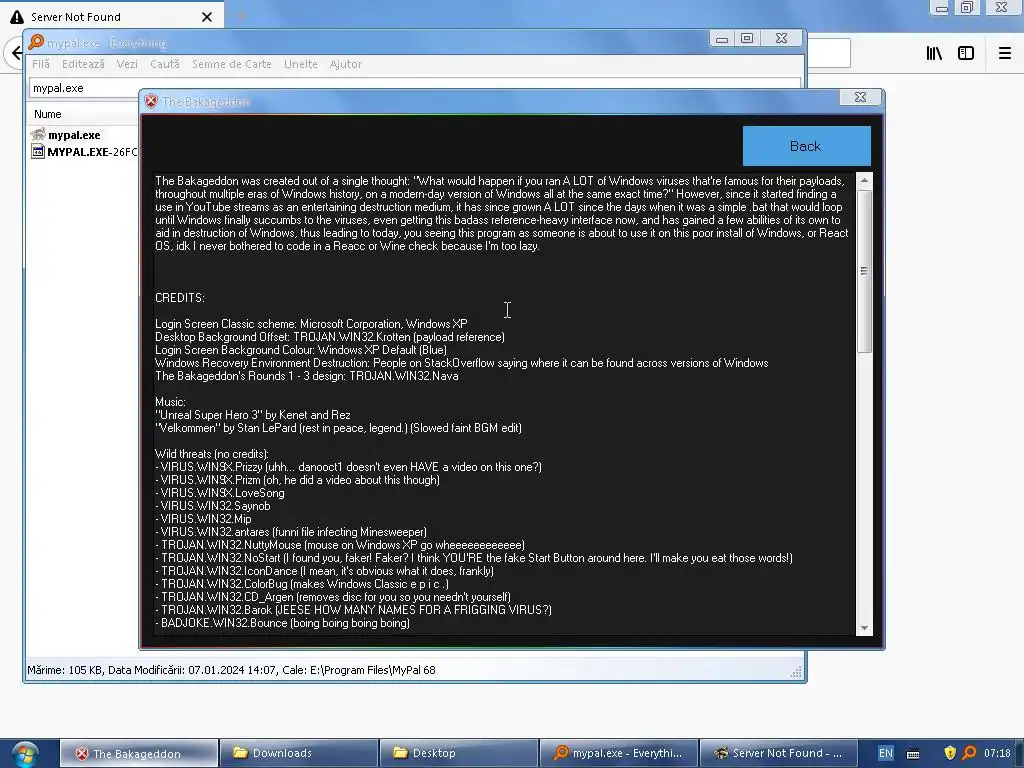Minimize the Everything window
Viewport: 1024px width, 768px height.
(x=722, y=39)
